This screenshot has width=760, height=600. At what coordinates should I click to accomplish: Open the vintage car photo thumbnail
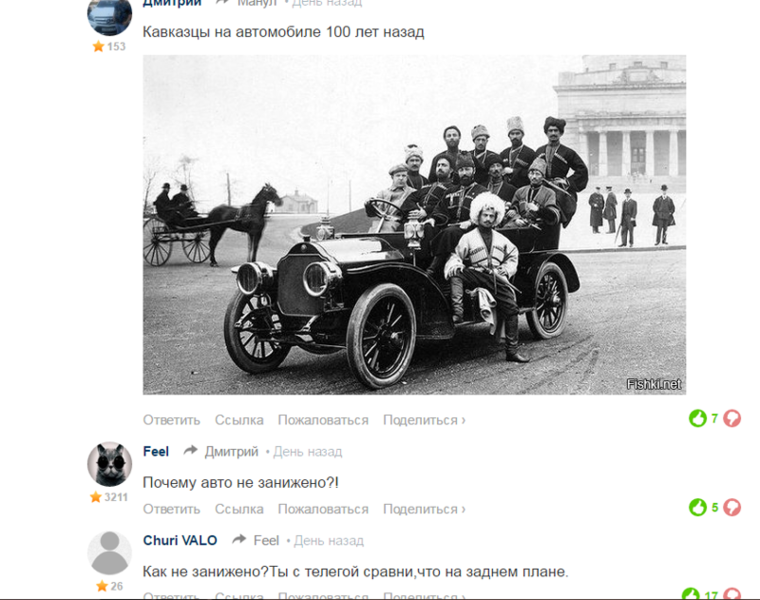pyautogui.click(x=414, y=225)
